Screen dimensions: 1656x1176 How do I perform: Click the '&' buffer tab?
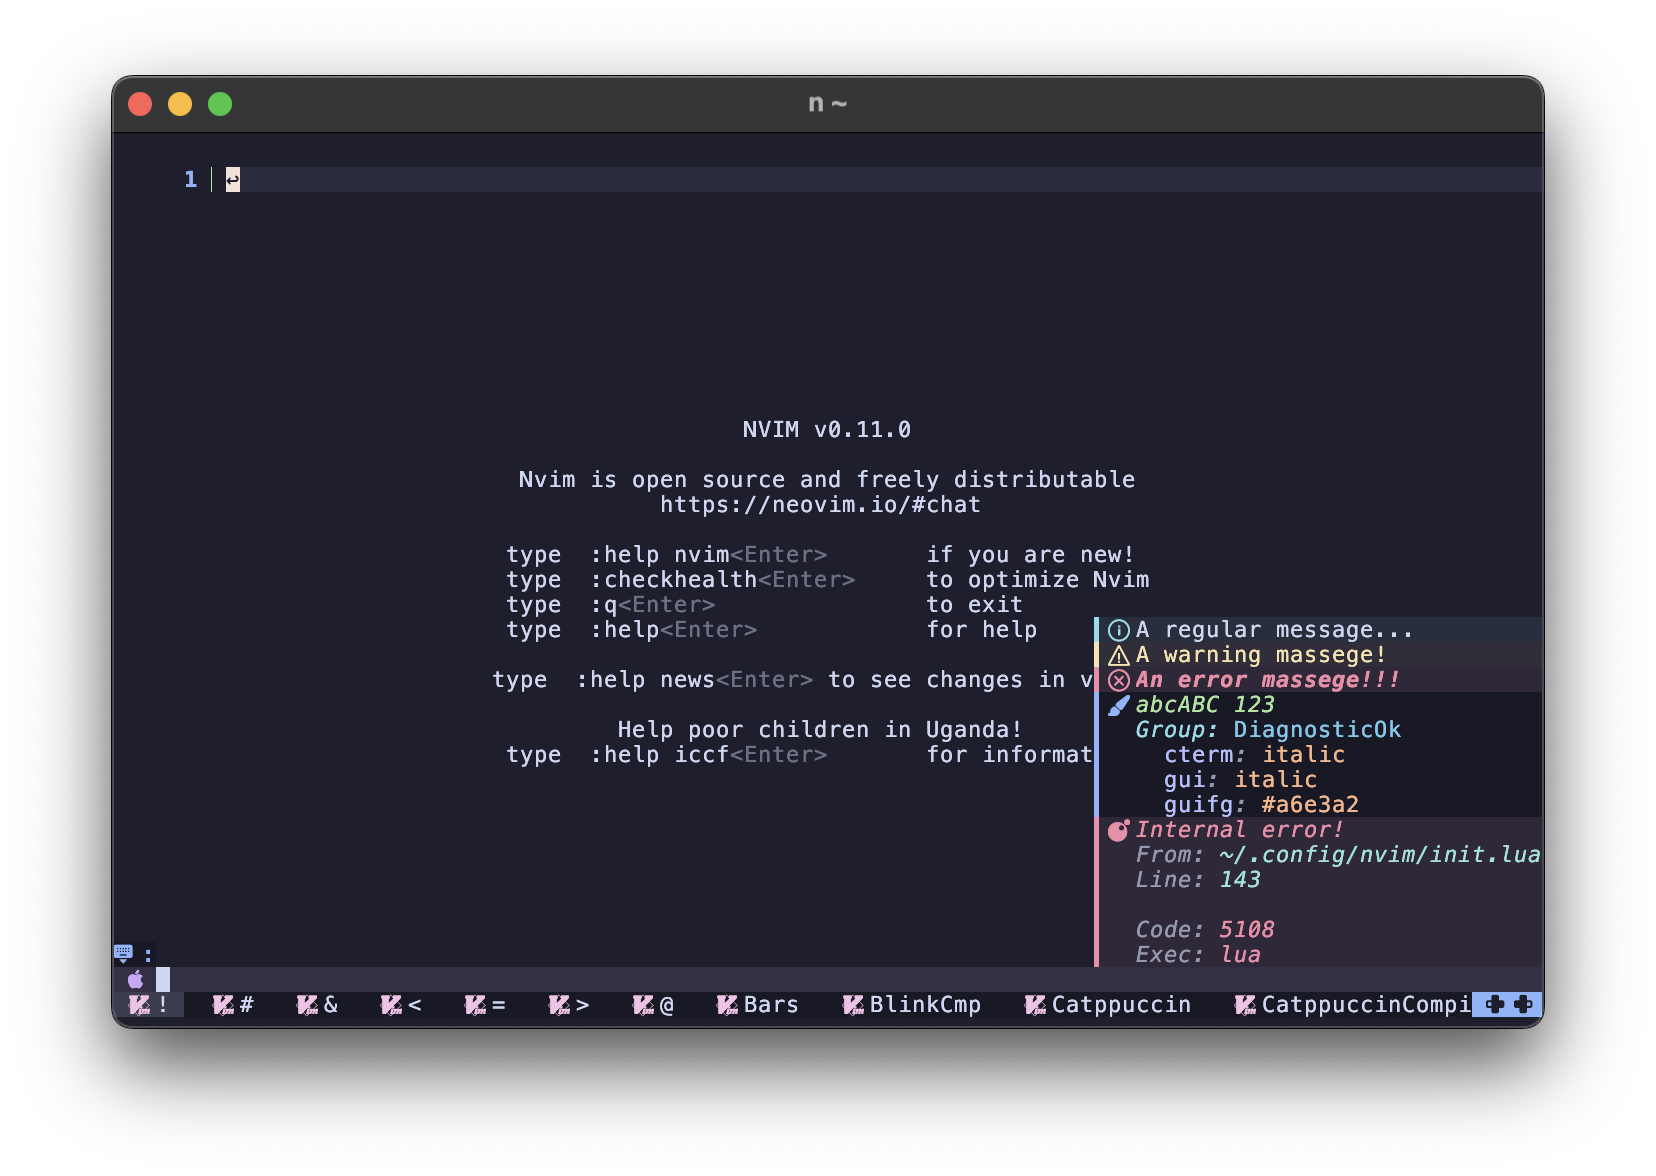319,1005
